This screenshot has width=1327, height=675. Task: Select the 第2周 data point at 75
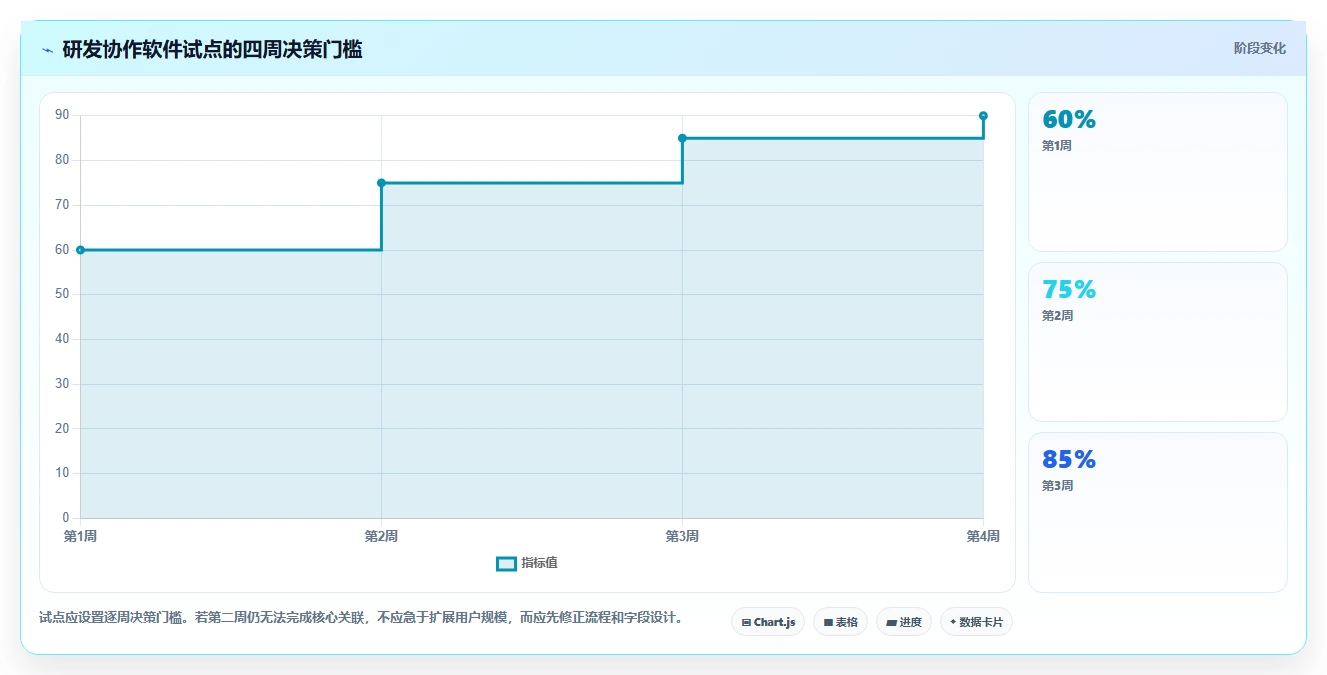point(381,183)
